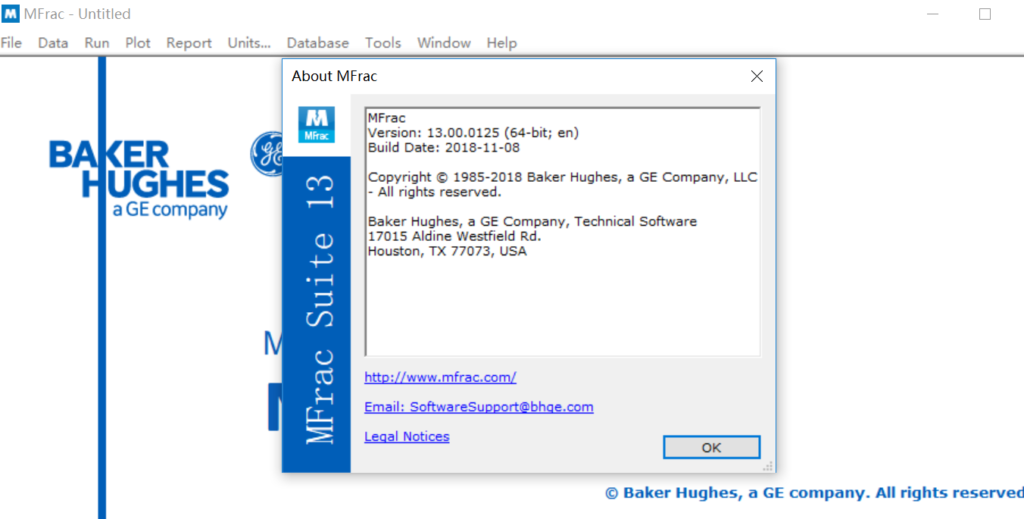Open the Data menu
This screenshot has width=1024, height=519.
pos(53,43)
